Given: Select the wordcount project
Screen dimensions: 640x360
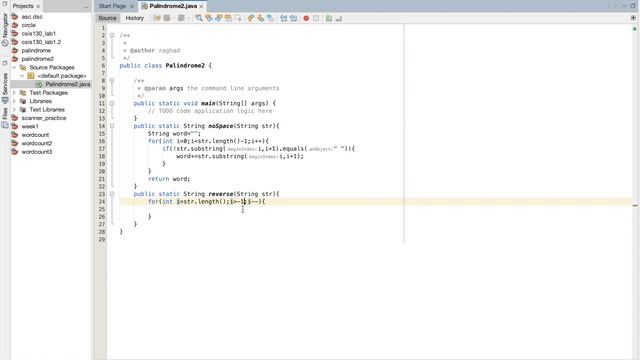Looking at the screenshot, I should coord(35,135).
